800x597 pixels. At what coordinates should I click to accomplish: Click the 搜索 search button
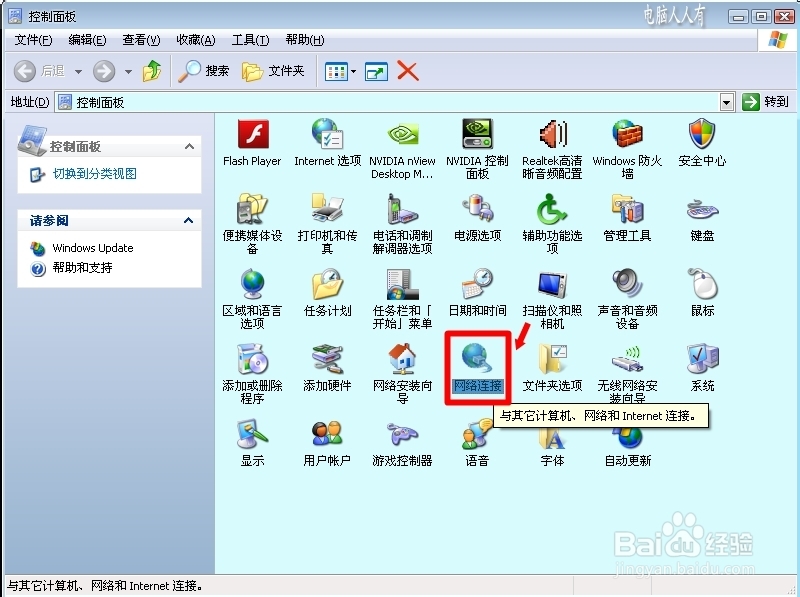coord(204,71)
